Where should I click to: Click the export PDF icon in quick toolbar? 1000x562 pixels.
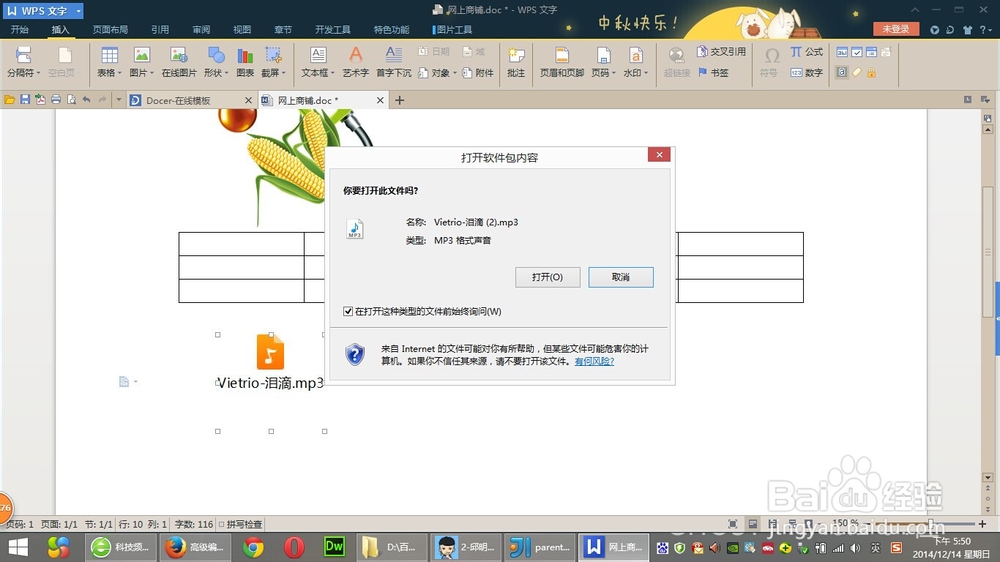(x=40, y=100)
